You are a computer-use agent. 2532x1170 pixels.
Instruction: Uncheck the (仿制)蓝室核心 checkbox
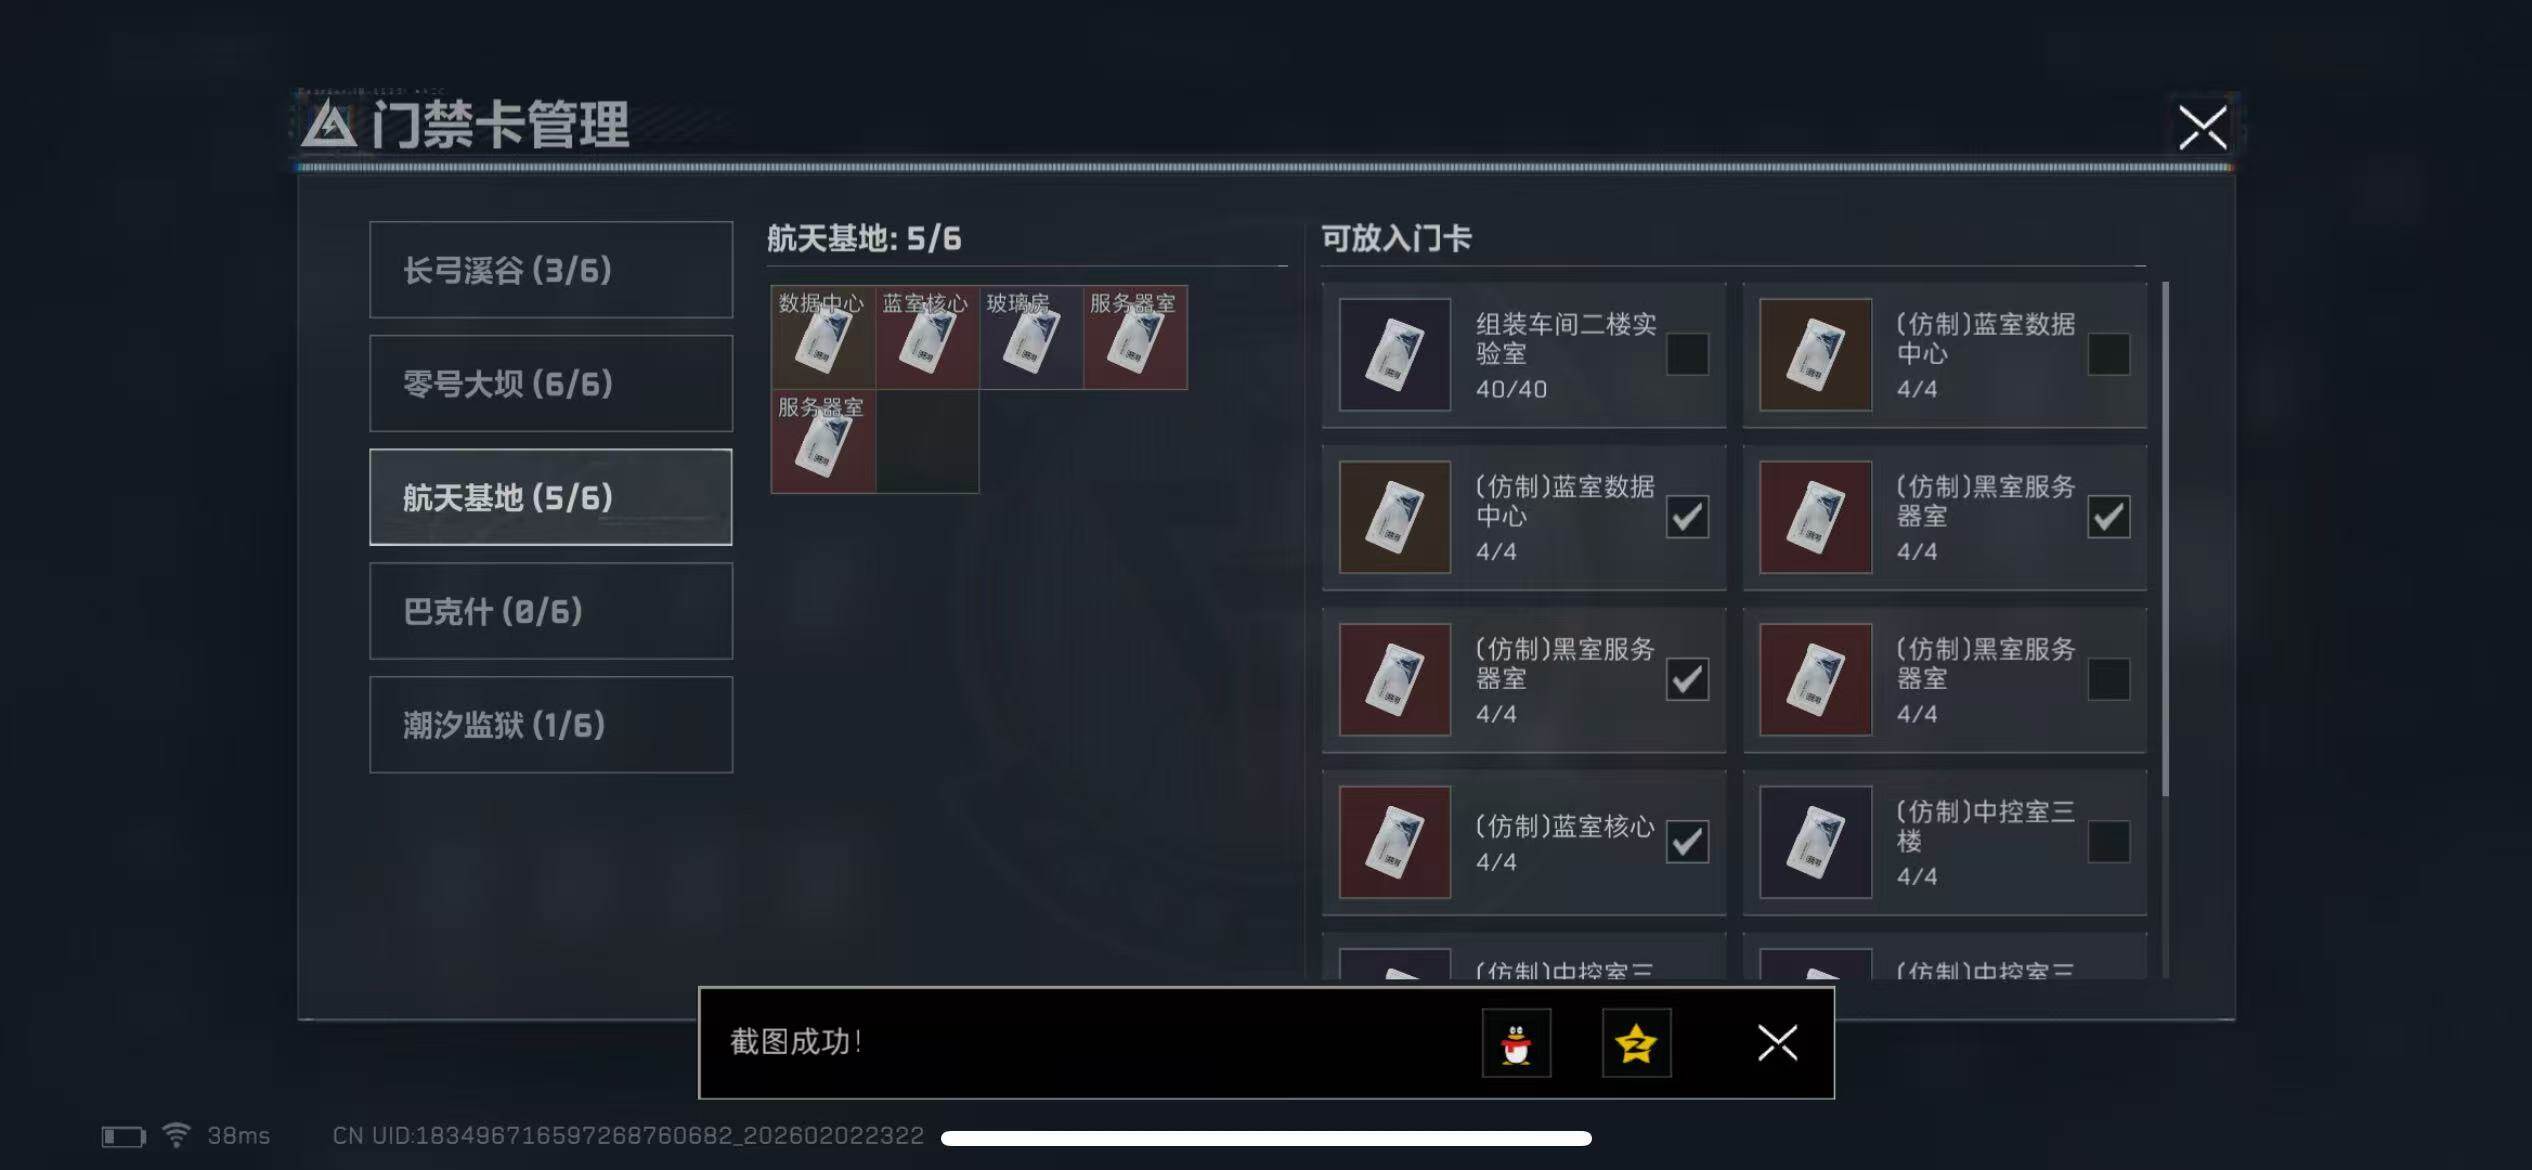[1687, 842]
